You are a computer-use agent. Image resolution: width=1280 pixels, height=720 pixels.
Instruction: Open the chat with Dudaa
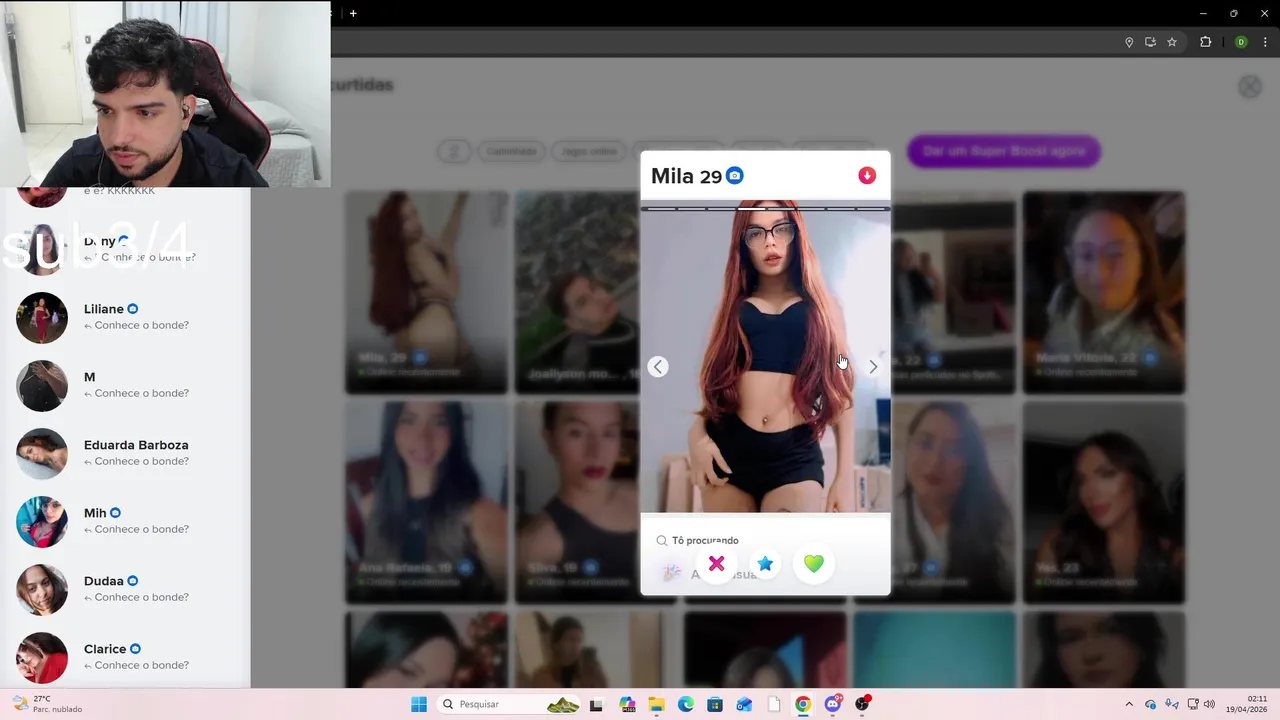coord(125,589)
